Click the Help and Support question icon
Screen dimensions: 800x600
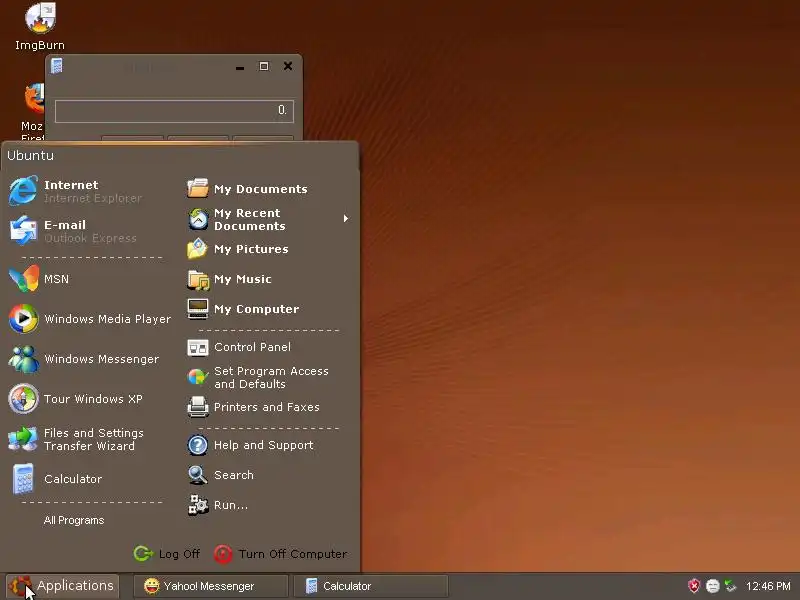(x=197, y=445)
